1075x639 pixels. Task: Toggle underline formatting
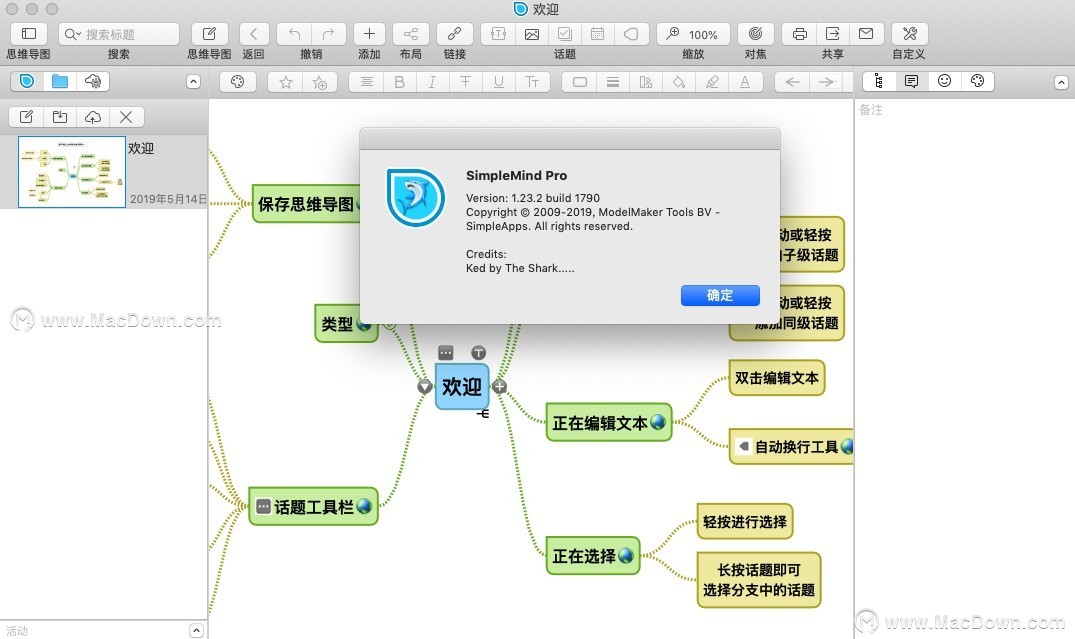[498, 82]
